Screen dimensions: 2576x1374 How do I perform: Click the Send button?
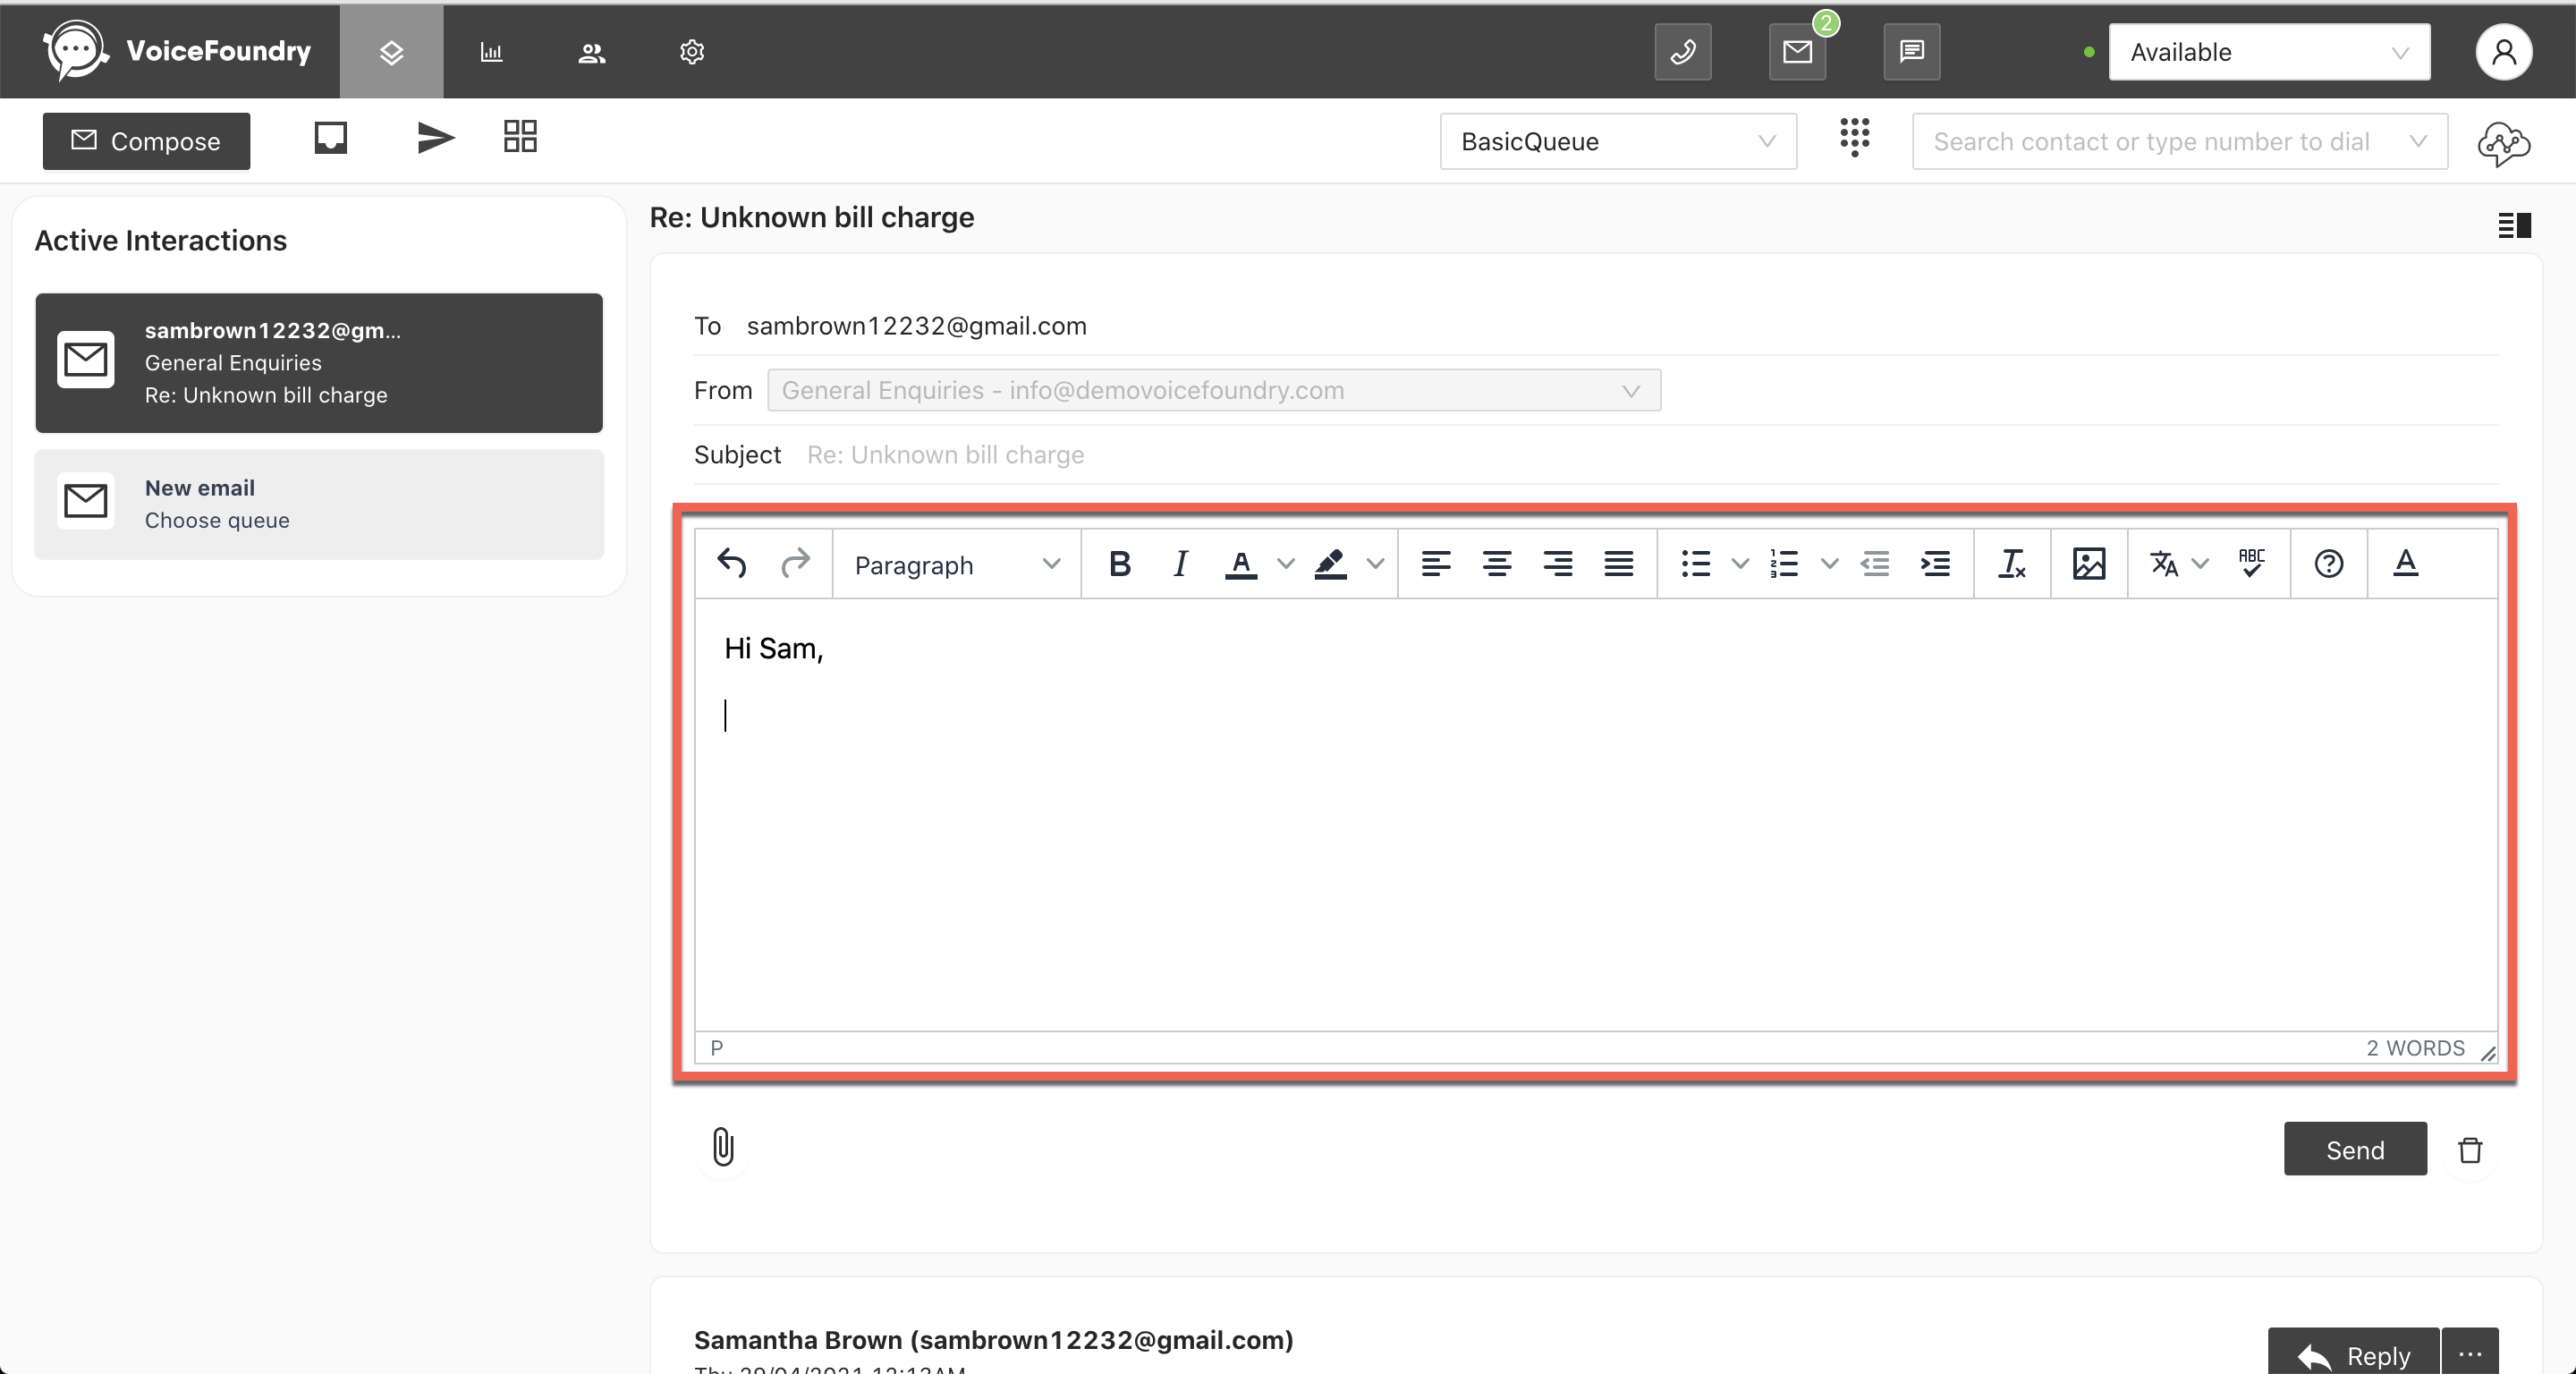point(2355,1149)
